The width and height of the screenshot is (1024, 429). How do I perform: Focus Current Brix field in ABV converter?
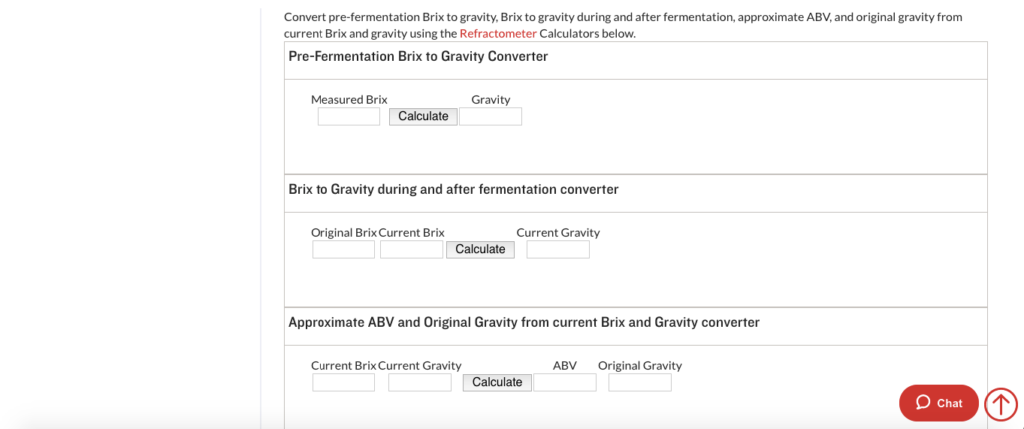(344, 383)
